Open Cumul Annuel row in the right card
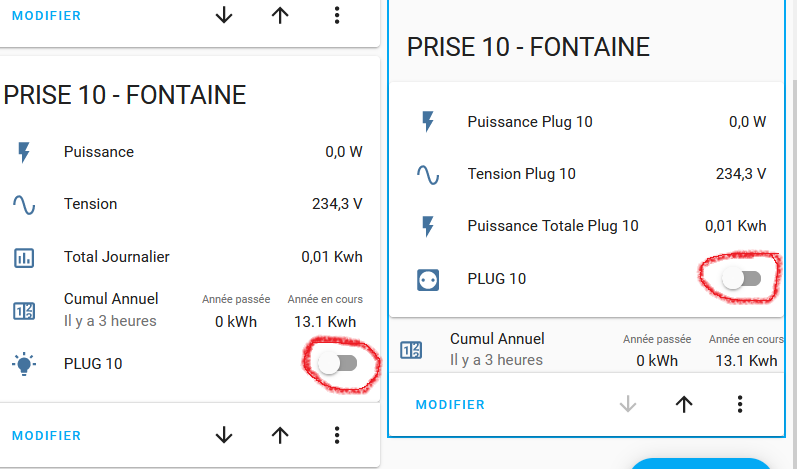Image resolution: width=797 pixels, height=469 pixels. pyautogui.click(x=588, y=350)
